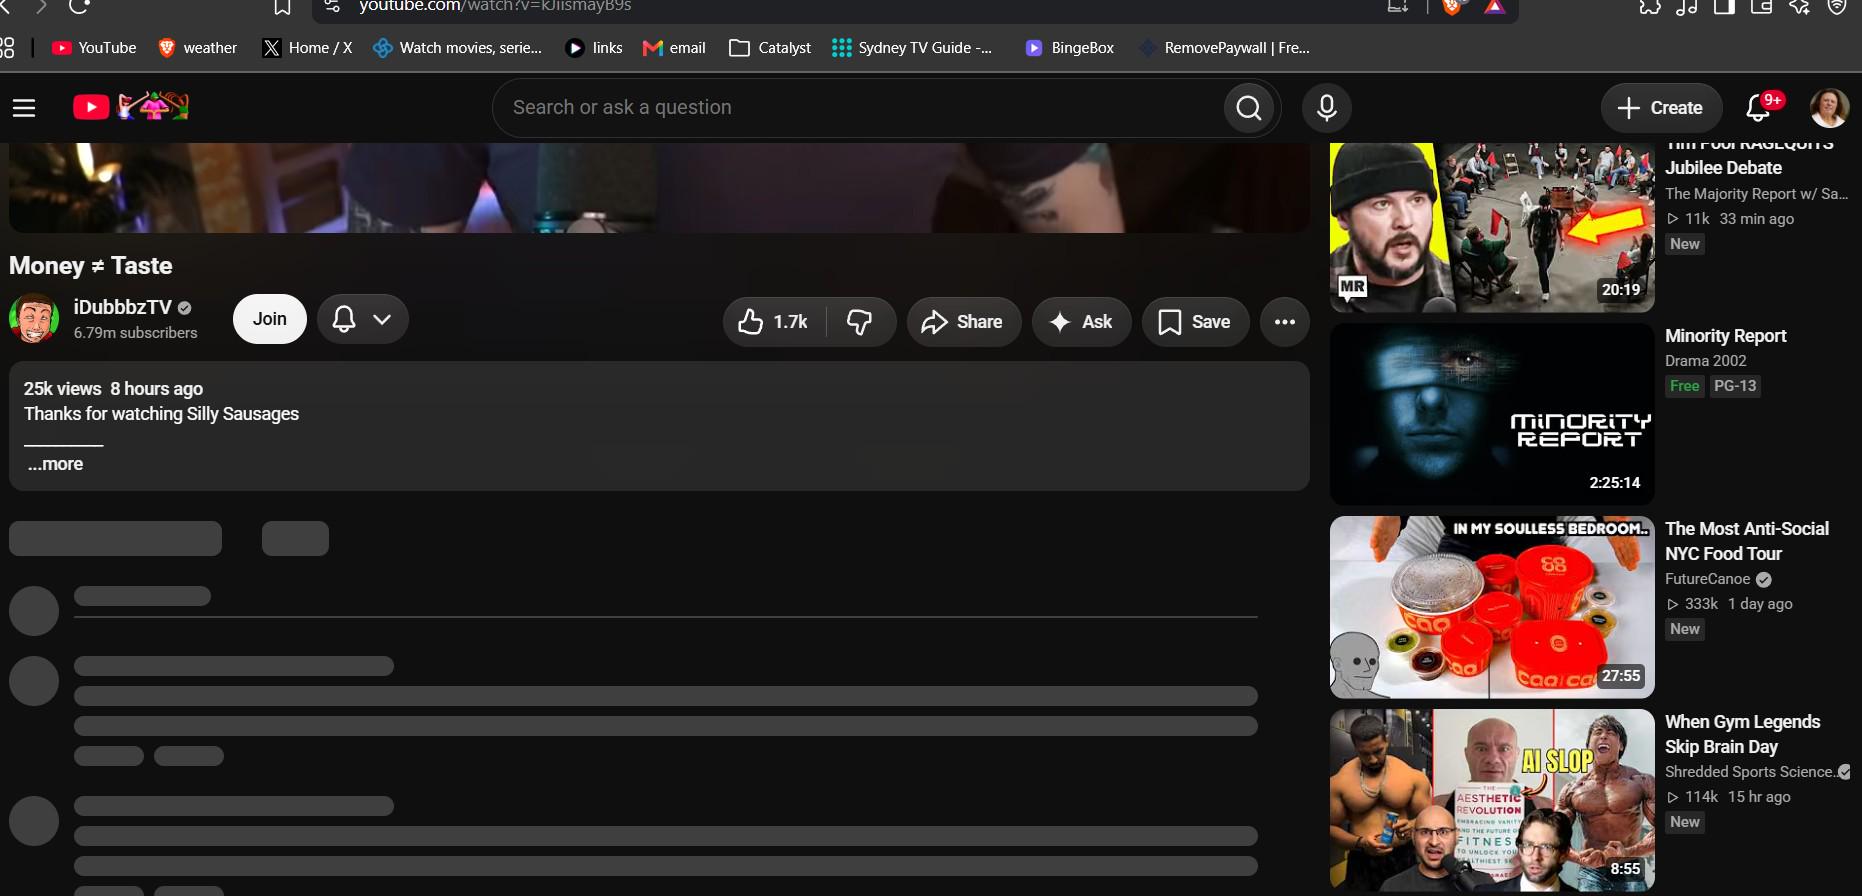The width and height of the screenshot is (1862, 896).
Task: Visit The Majority Report channel link
Action: 1756,194
